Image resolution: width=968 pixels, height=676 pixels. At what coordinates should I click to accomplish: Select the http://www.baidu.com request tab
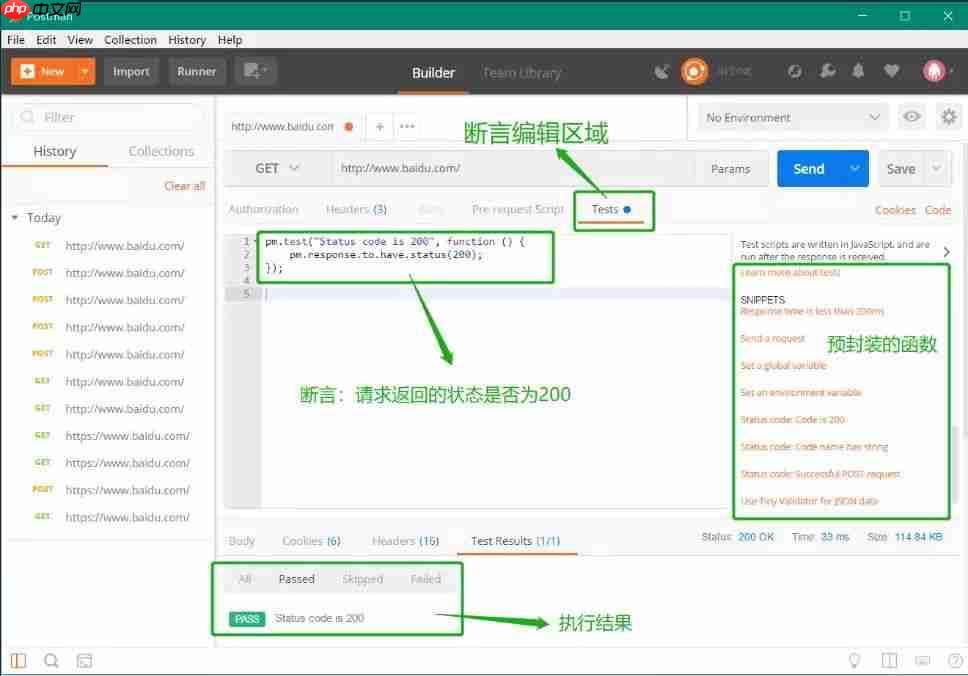282,127
